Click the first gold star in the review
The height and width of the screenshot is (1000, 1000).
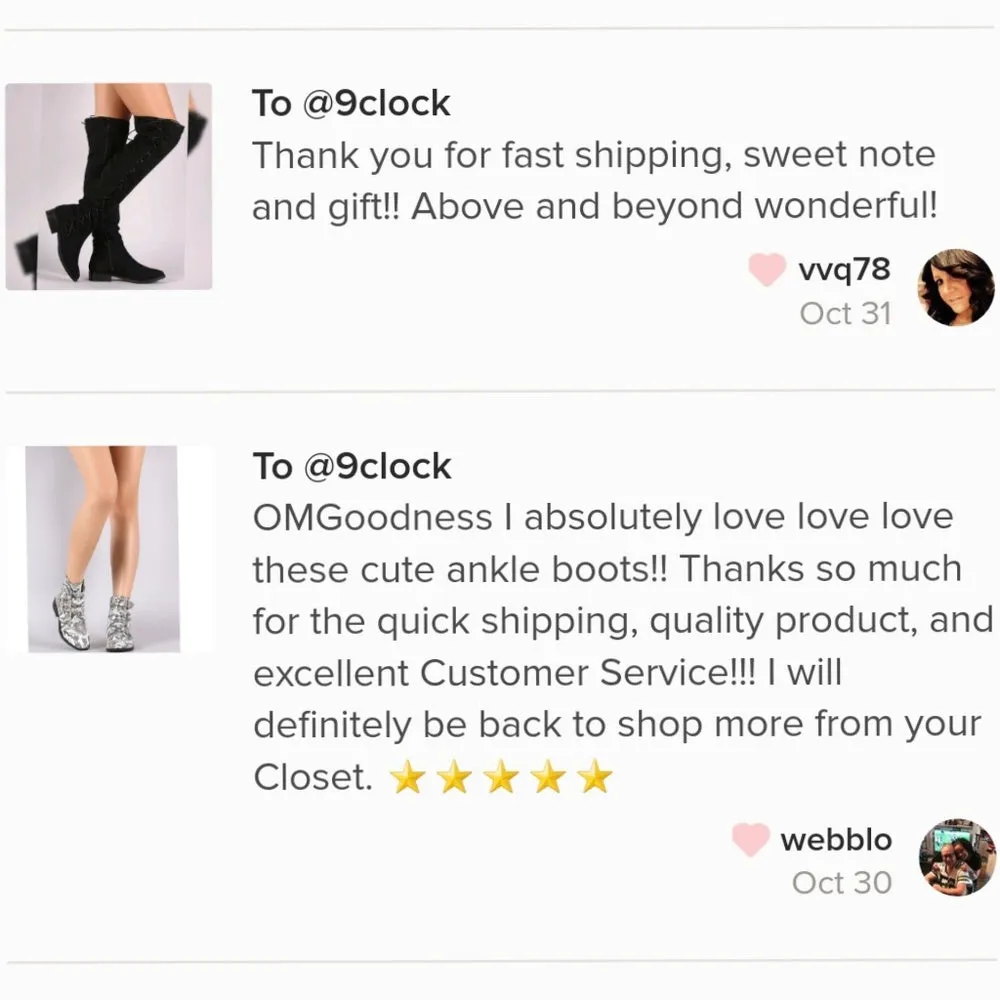[407, 776]
